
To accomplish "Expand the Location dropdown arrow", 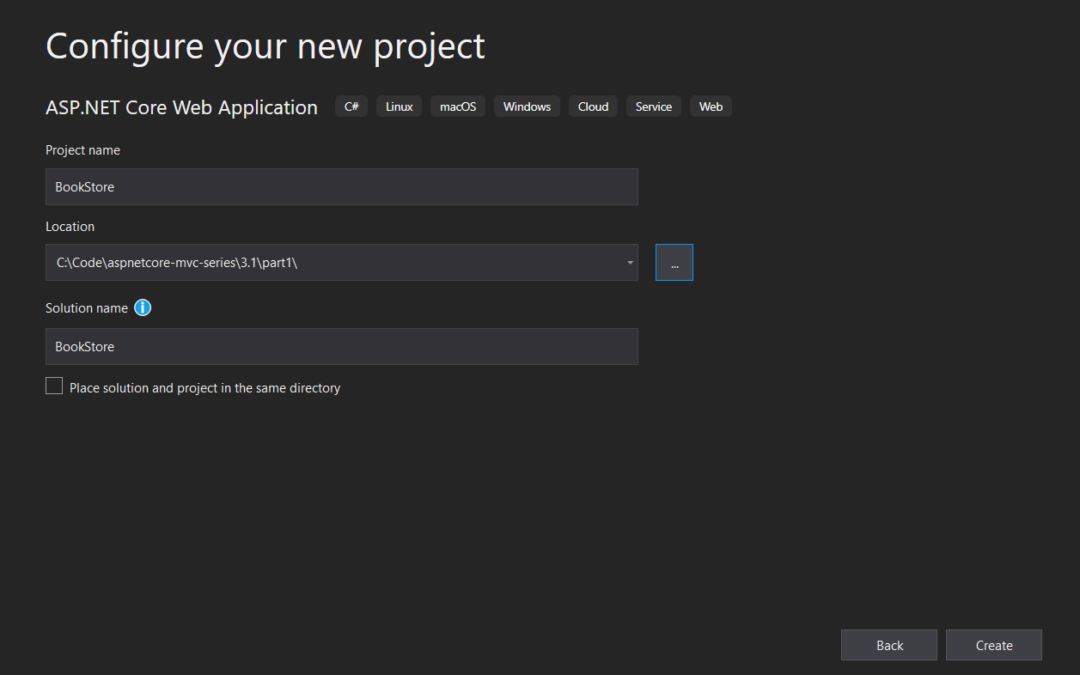I will tap(630, 263).
